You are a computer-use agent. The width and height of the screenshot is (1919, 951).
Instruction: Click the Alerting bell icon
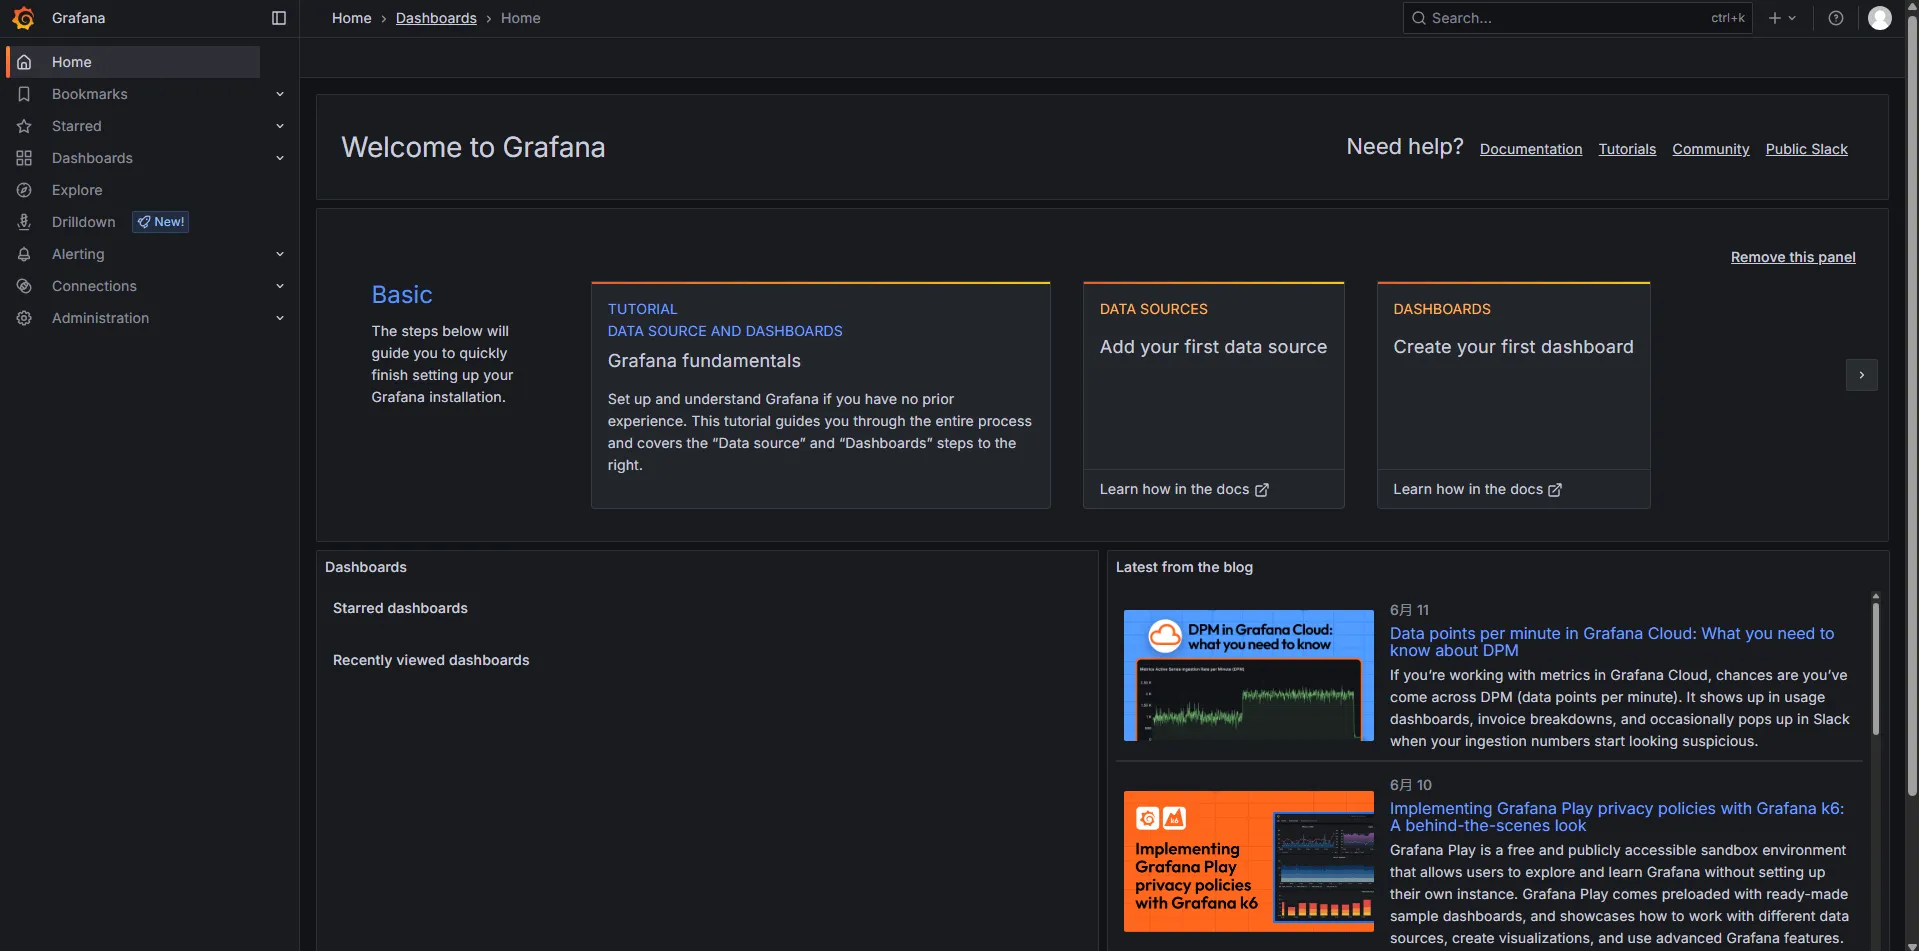point(24,254)
